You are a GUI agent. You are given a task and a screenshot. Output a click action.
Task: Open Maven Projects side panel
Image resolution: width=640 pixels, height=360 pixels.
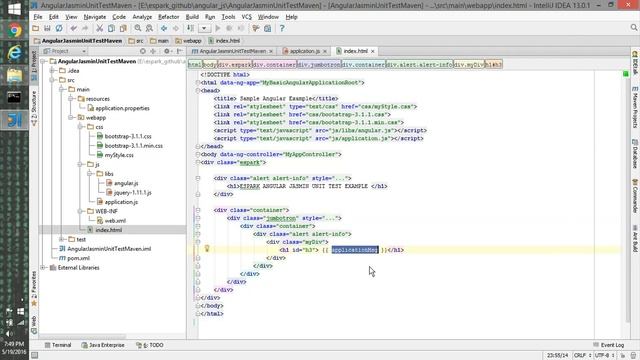pos(635,107)
